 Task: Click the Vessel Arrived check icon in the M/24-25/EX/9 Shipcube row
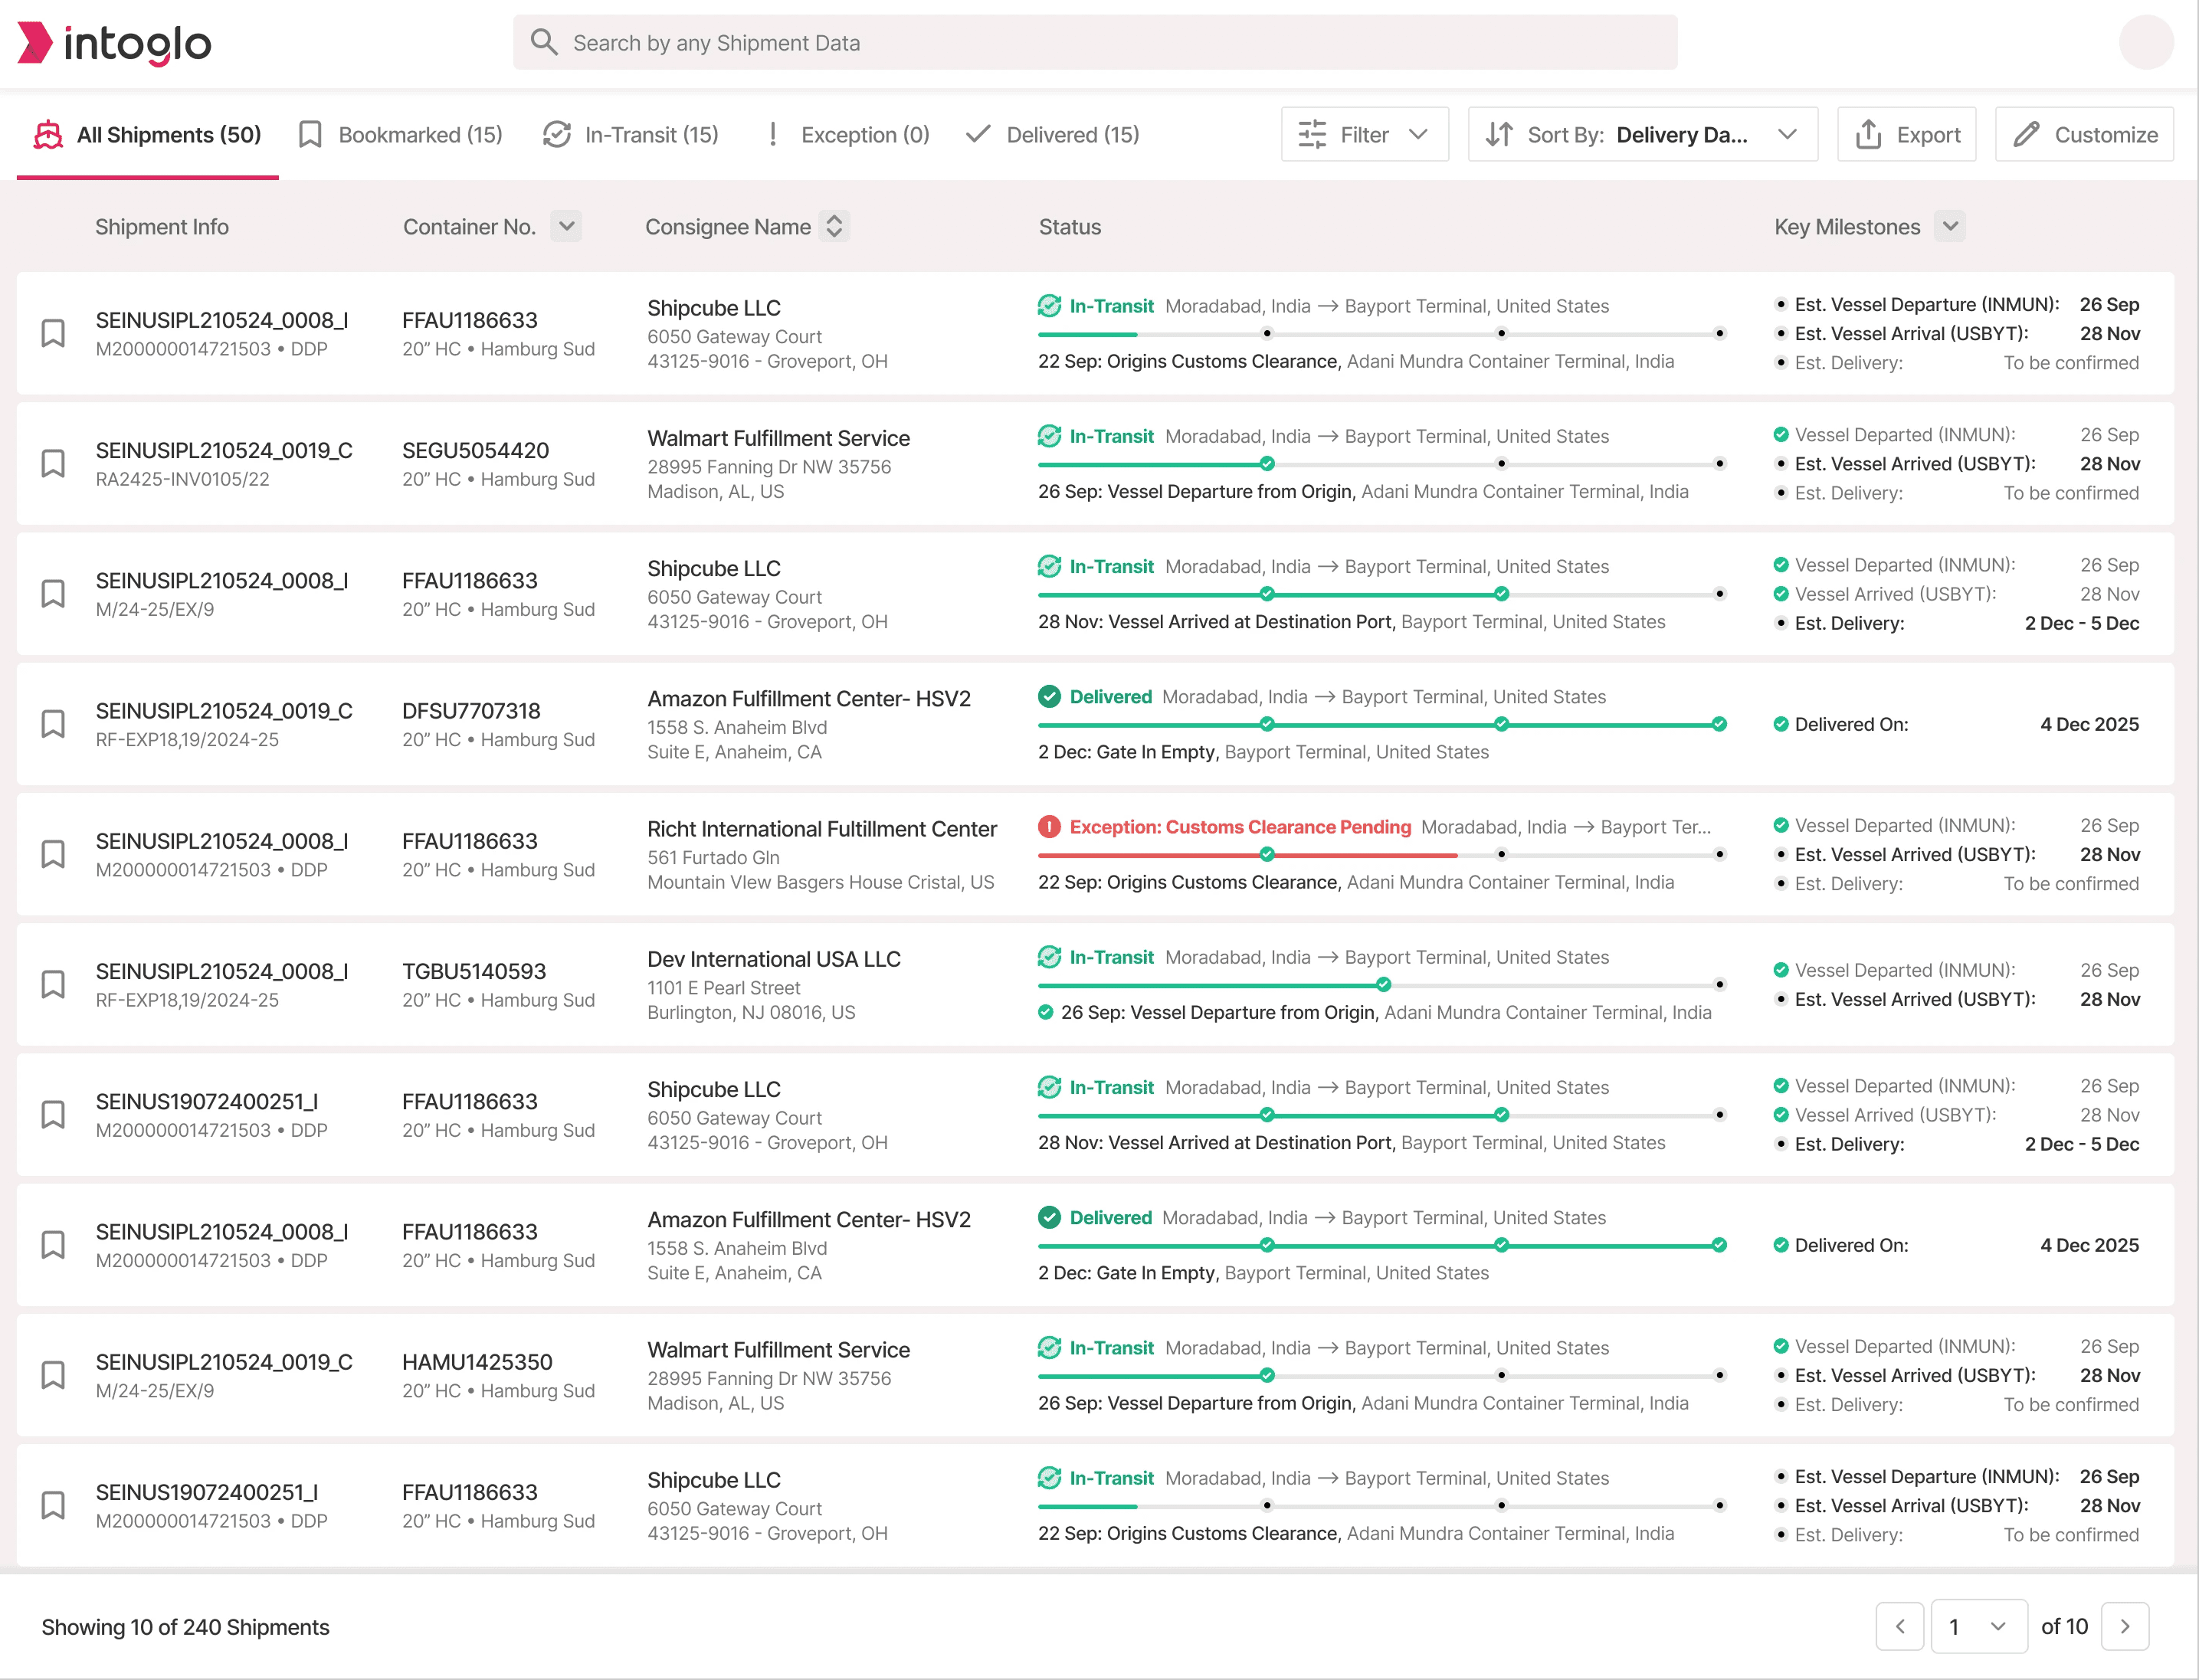pos(1781,594)
